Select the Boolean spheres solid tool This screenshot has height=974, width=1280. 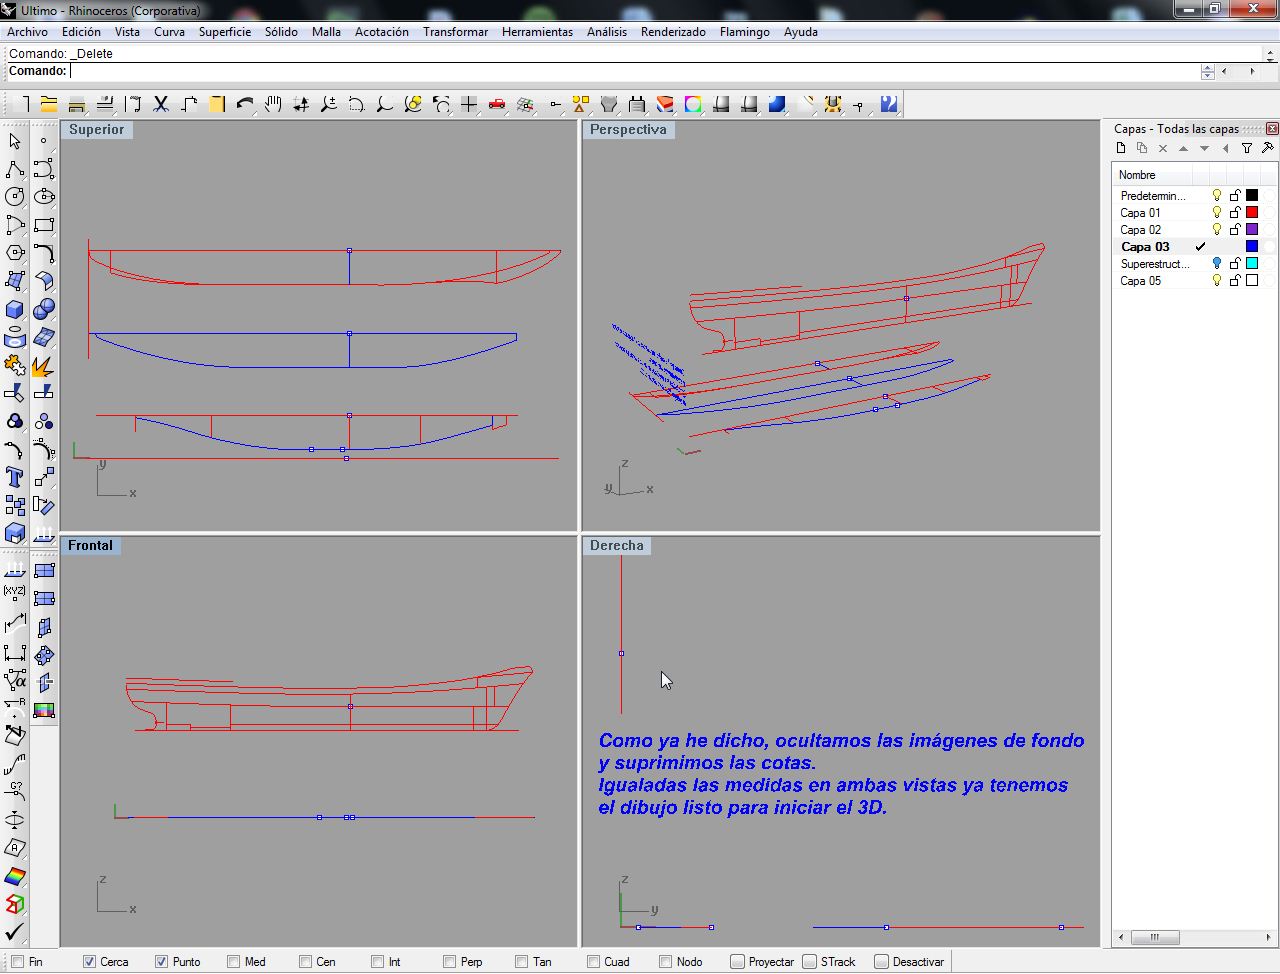tap(44, 309)
